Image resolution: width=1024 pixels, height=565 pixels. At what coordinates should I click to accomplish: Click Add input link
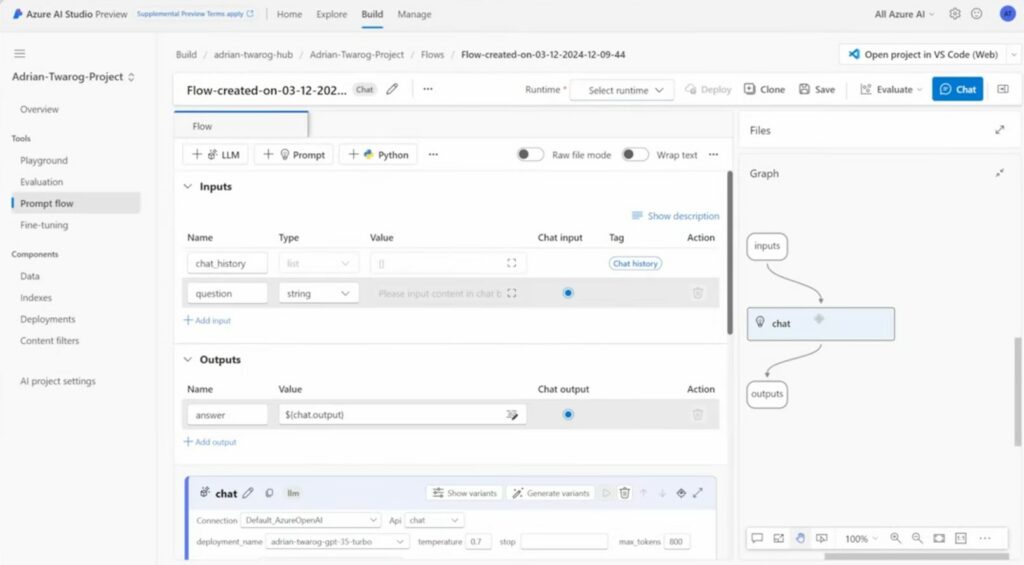pos(208,320)
